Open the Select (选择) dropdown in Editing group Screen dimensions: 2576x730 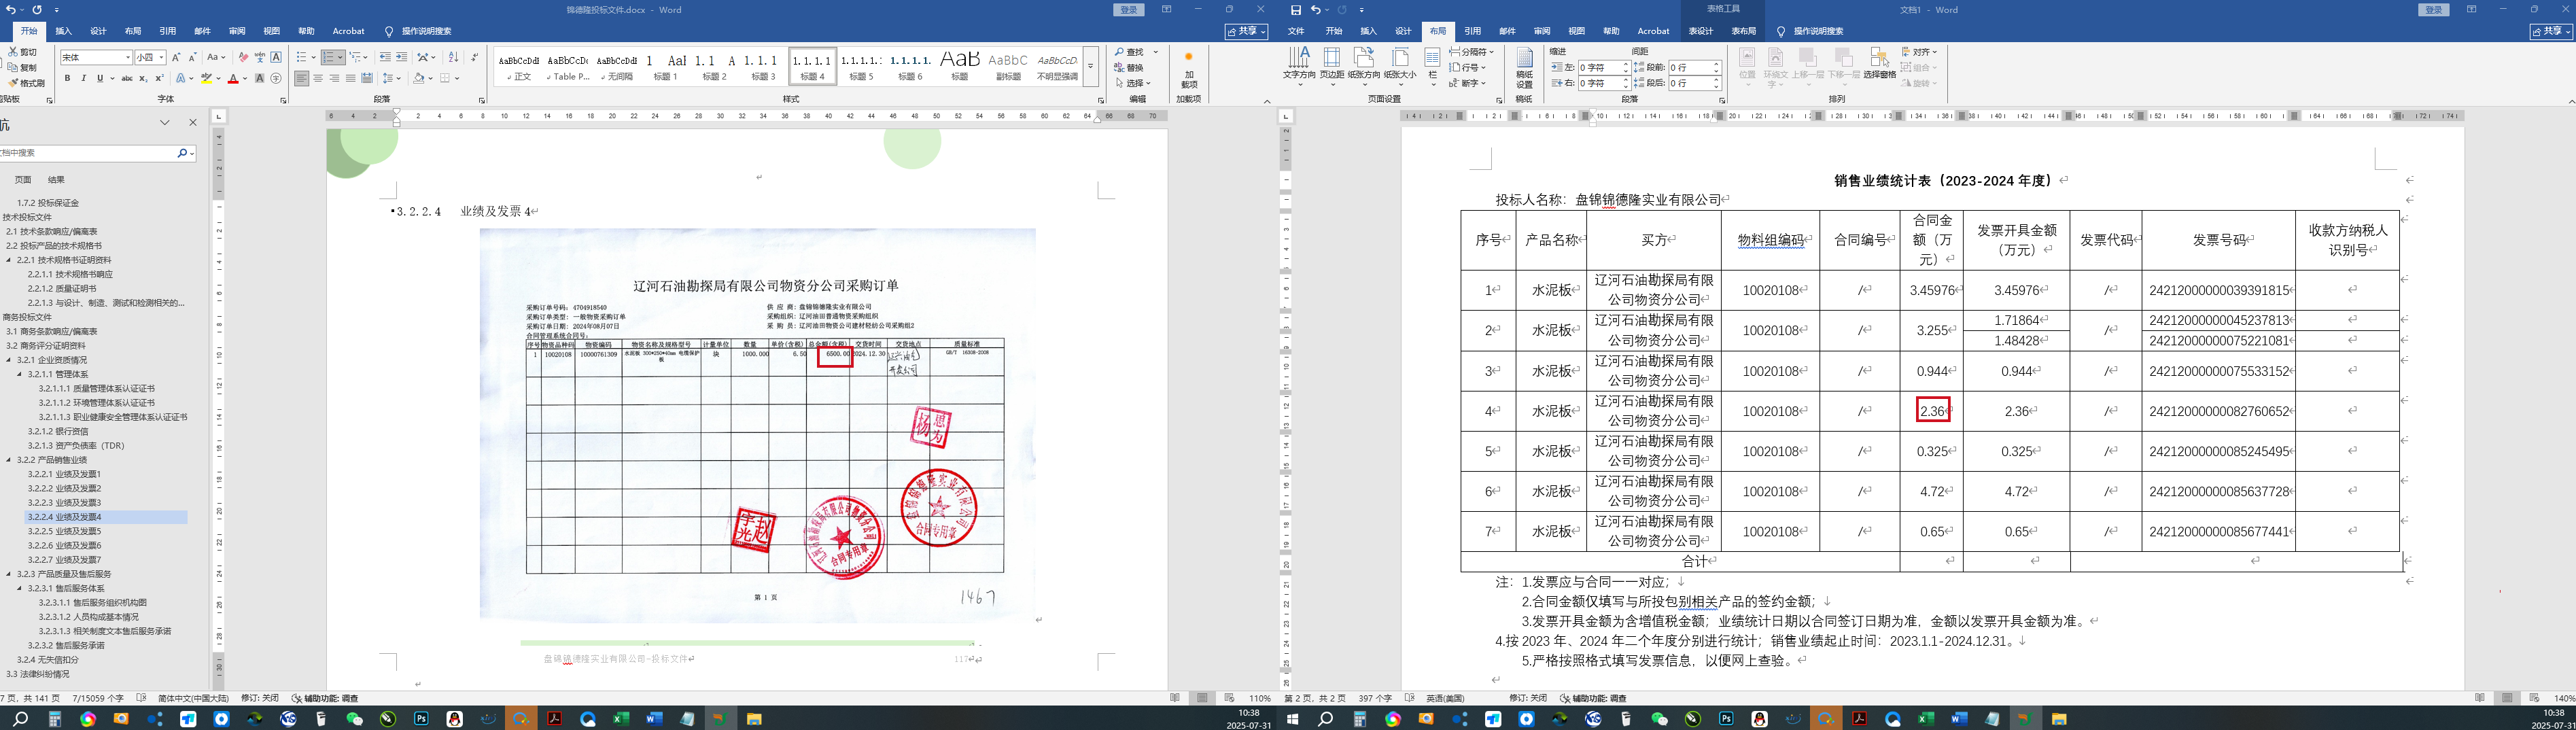click(1133, 83)
